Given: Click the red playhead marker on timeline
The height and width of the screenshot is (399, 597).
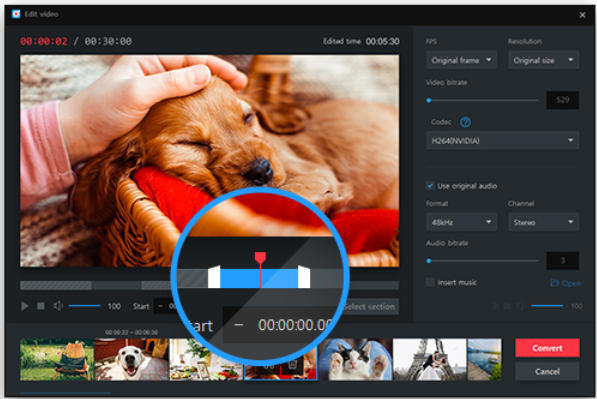Looking at the screenshot, I should (x=260, y=258).
